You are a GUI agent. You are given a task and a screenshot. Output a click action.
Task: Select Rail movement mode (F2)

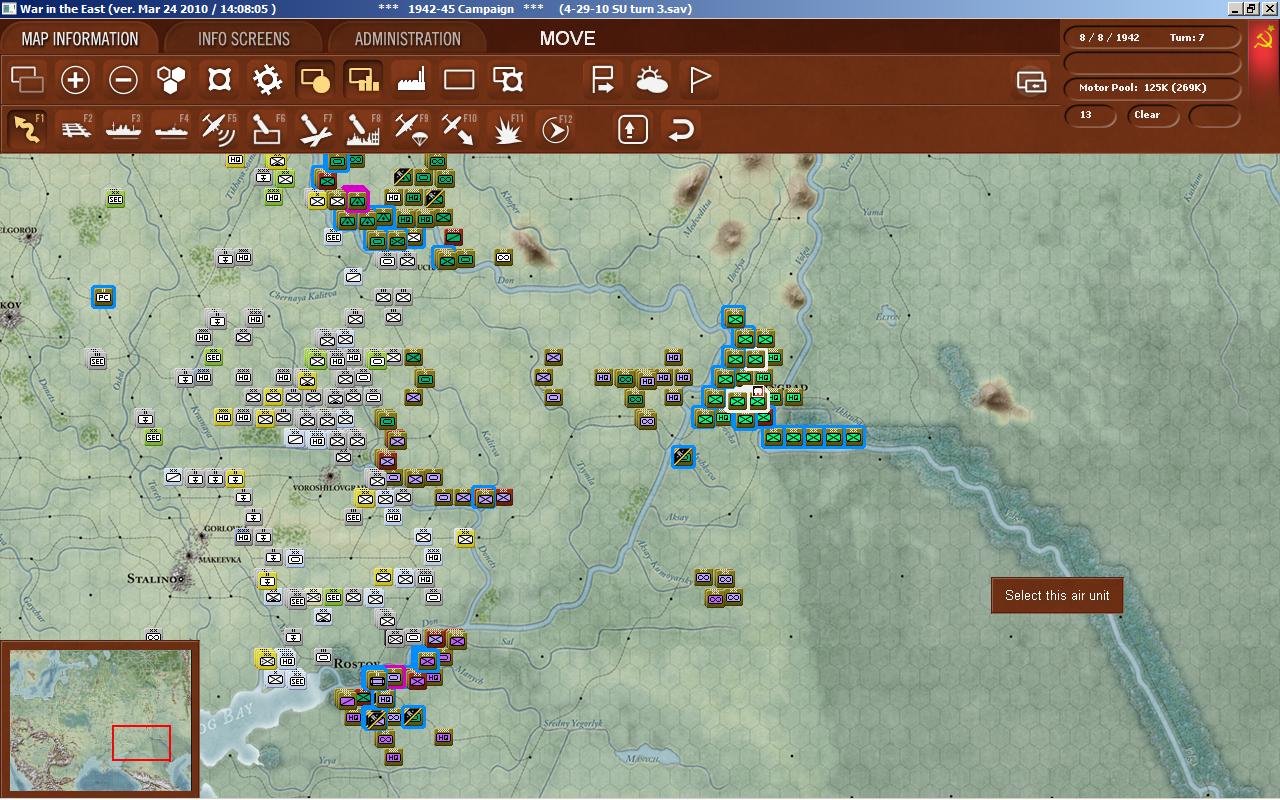[75, 129]
